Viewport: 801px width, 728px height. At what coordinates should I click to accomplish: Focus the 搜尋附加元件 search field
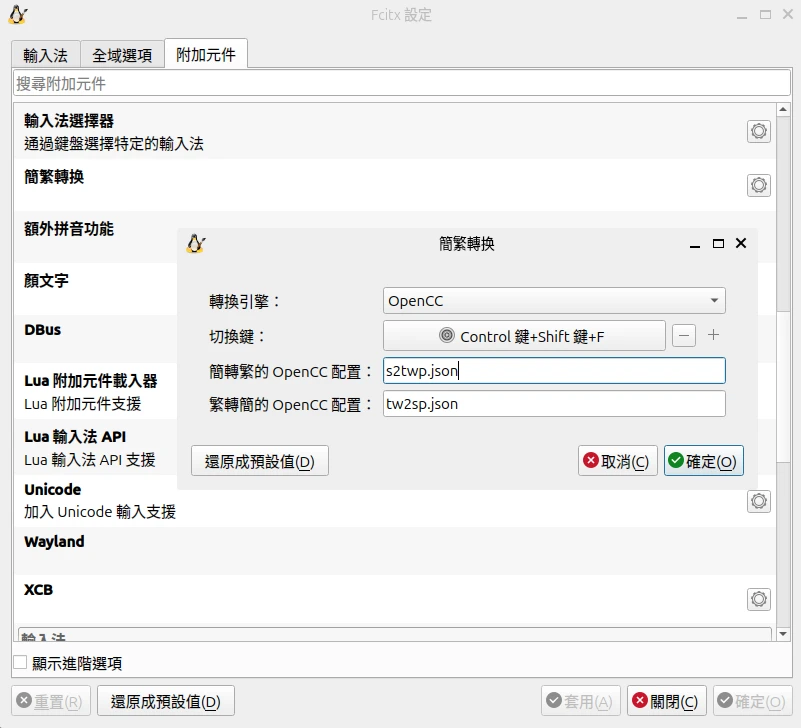click(x=402, y=83)
